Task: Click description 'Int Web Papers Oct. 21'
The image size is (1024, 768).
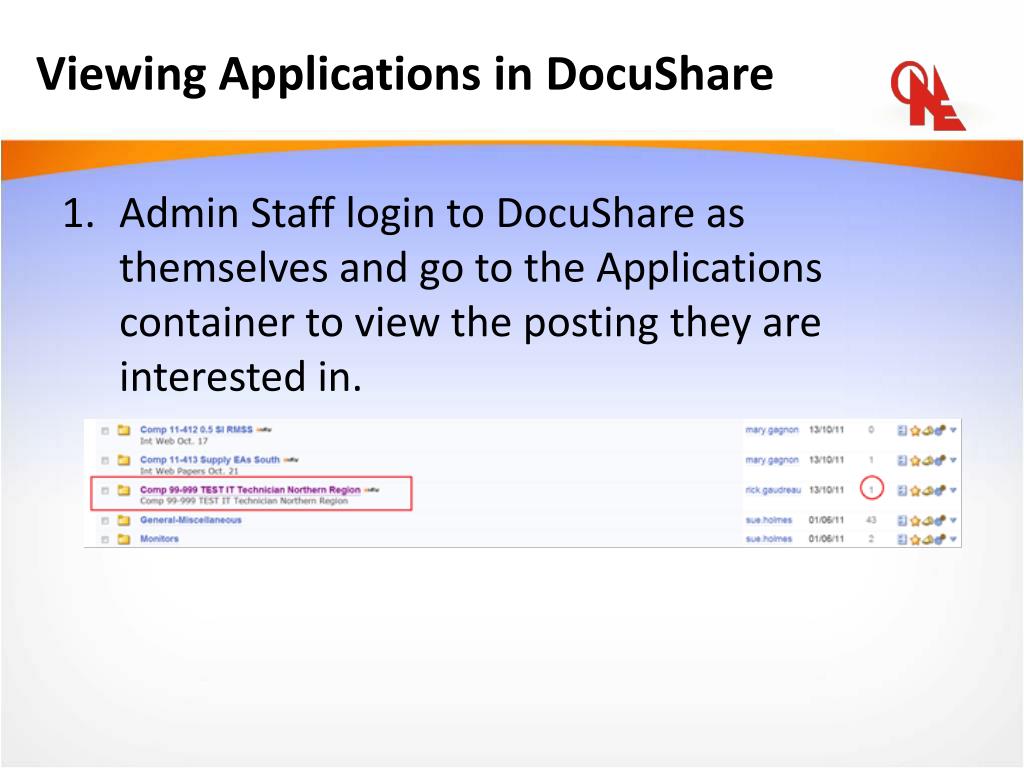Action: pyautogui.click(x=189, y=471)
